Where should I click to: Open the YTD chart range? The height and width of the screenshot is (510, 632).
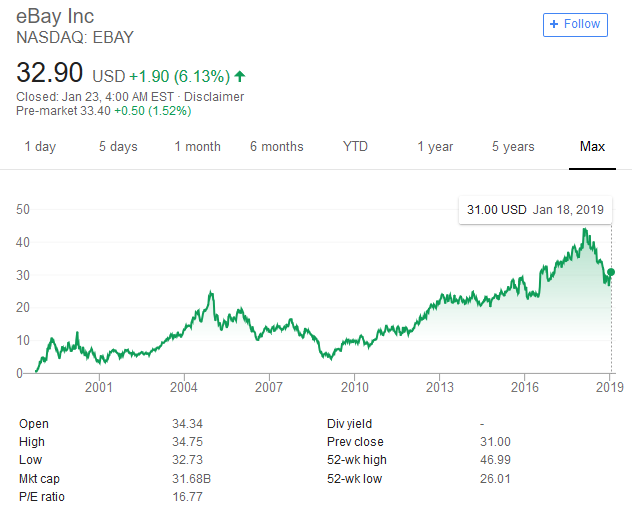[x=355, y=146]
